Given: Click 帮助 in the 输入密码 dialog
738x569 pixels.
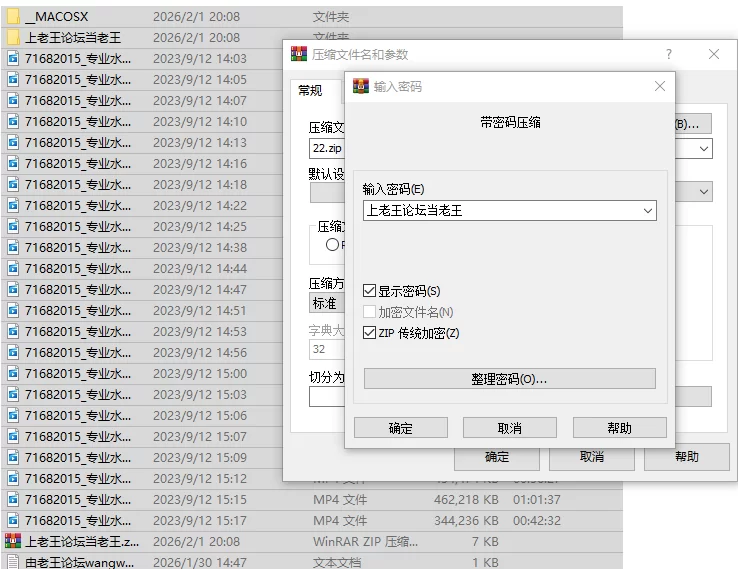Looking at the screenshot, I should pos(619,428).
